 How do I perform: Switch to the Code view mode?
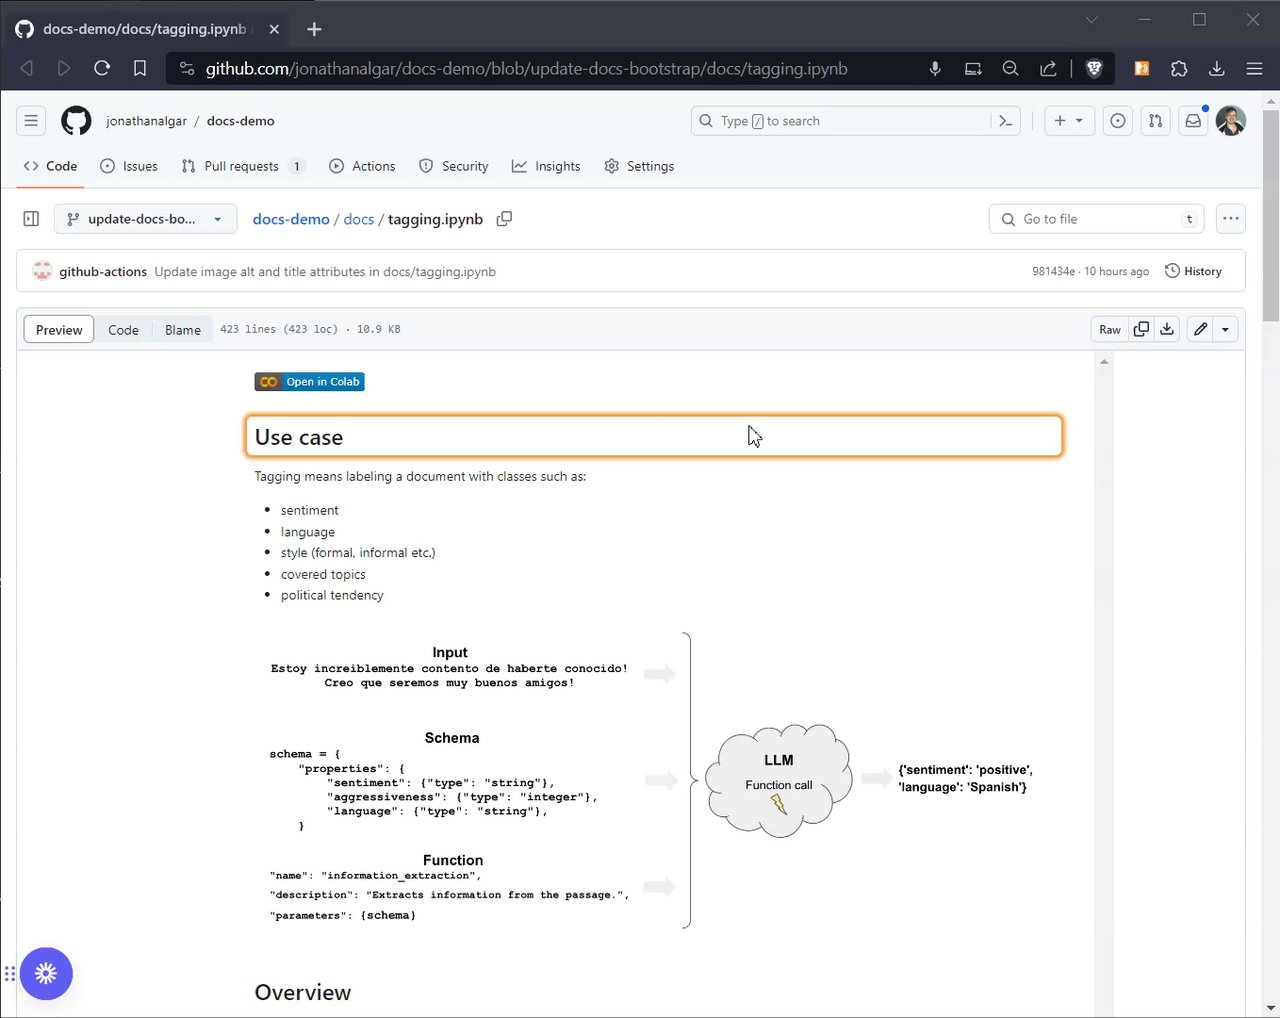pyautogui.click(x=123, y=330)
